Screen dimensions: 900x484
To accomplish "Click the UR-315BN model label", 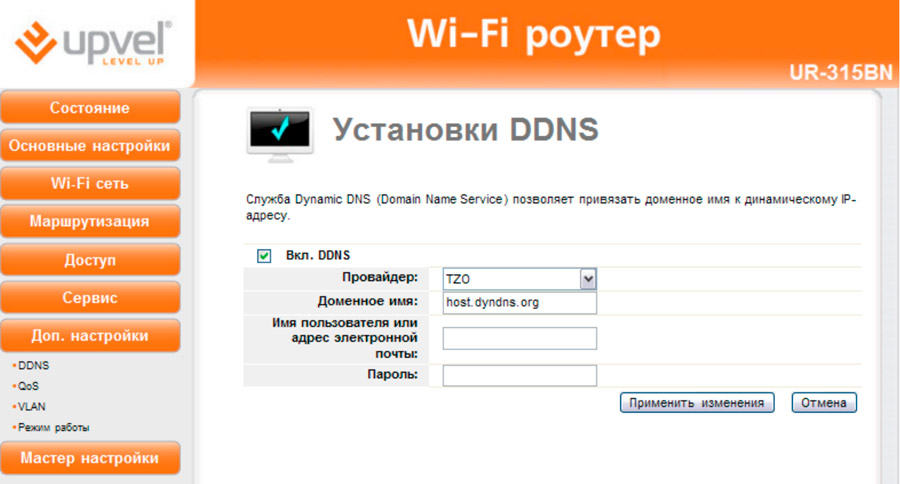I will pos(841,73).
